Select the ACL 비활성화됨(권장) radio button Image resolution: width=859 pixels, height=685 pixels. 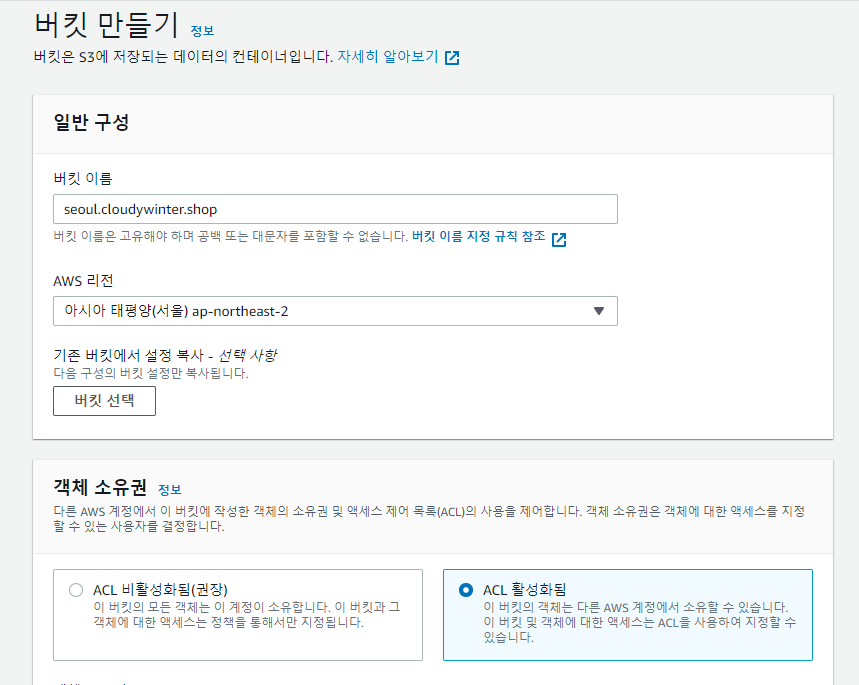76,590
